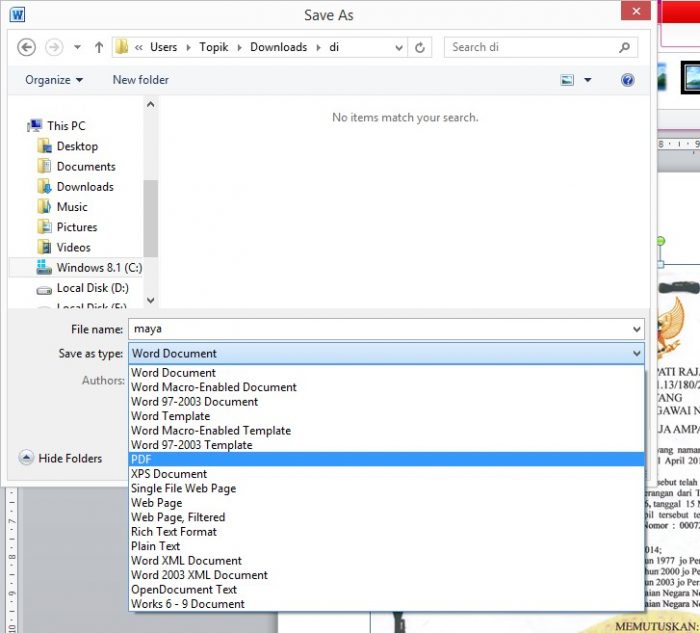The image size is (700, 633).
Task: Select Word 2003 XML Document option
Action: (386, 575)
